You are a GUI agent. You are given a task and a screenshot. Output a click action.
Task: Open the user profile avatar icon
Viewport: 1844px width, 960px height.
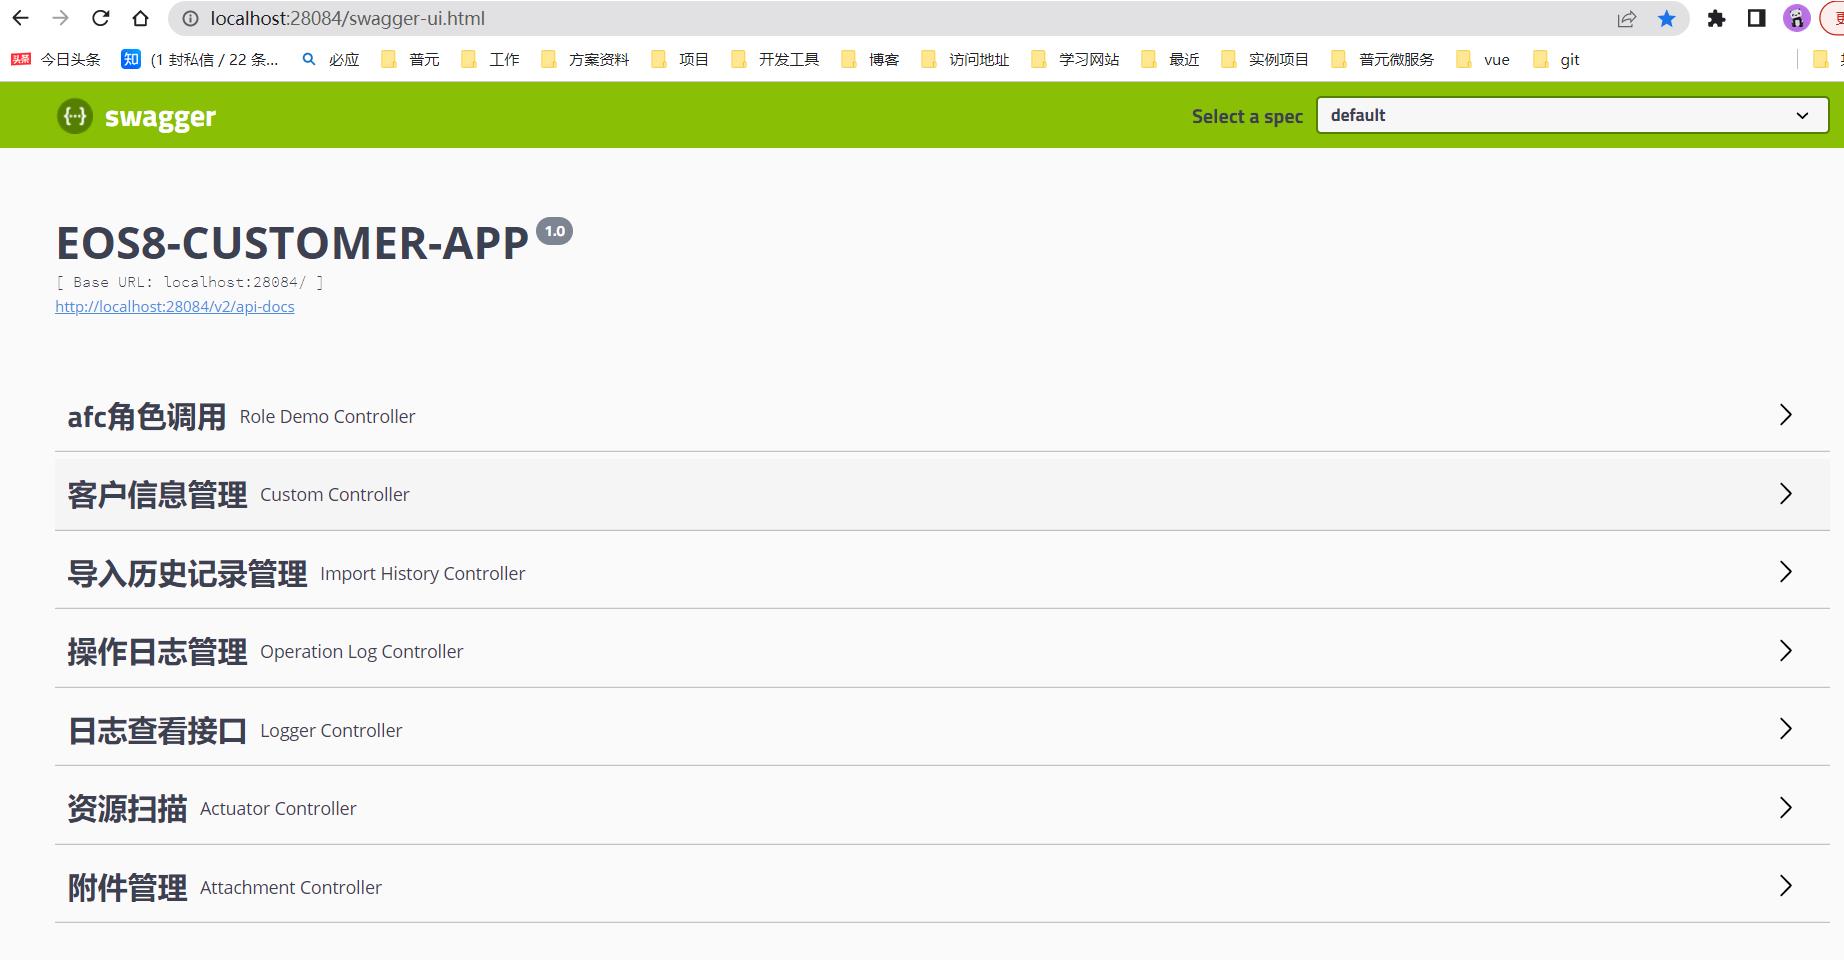click(1797, 18)
